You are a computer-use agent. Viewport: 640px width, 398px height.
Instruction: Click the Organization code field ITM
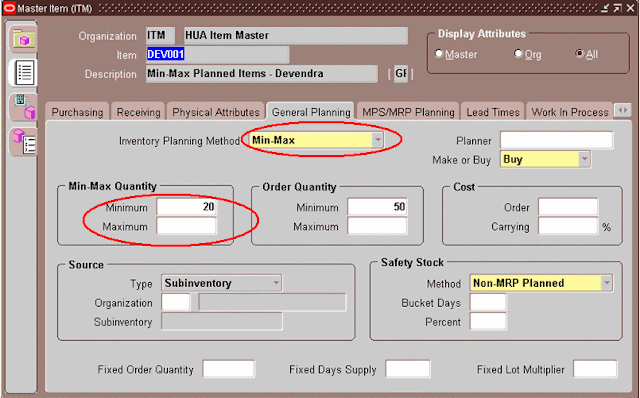[160, 36]
